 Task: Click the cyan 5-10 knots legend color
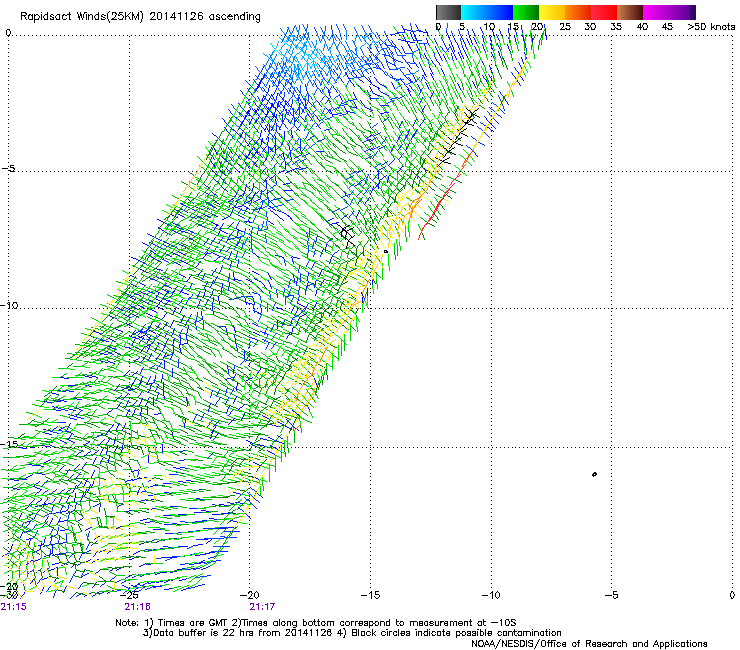[474, 12]
